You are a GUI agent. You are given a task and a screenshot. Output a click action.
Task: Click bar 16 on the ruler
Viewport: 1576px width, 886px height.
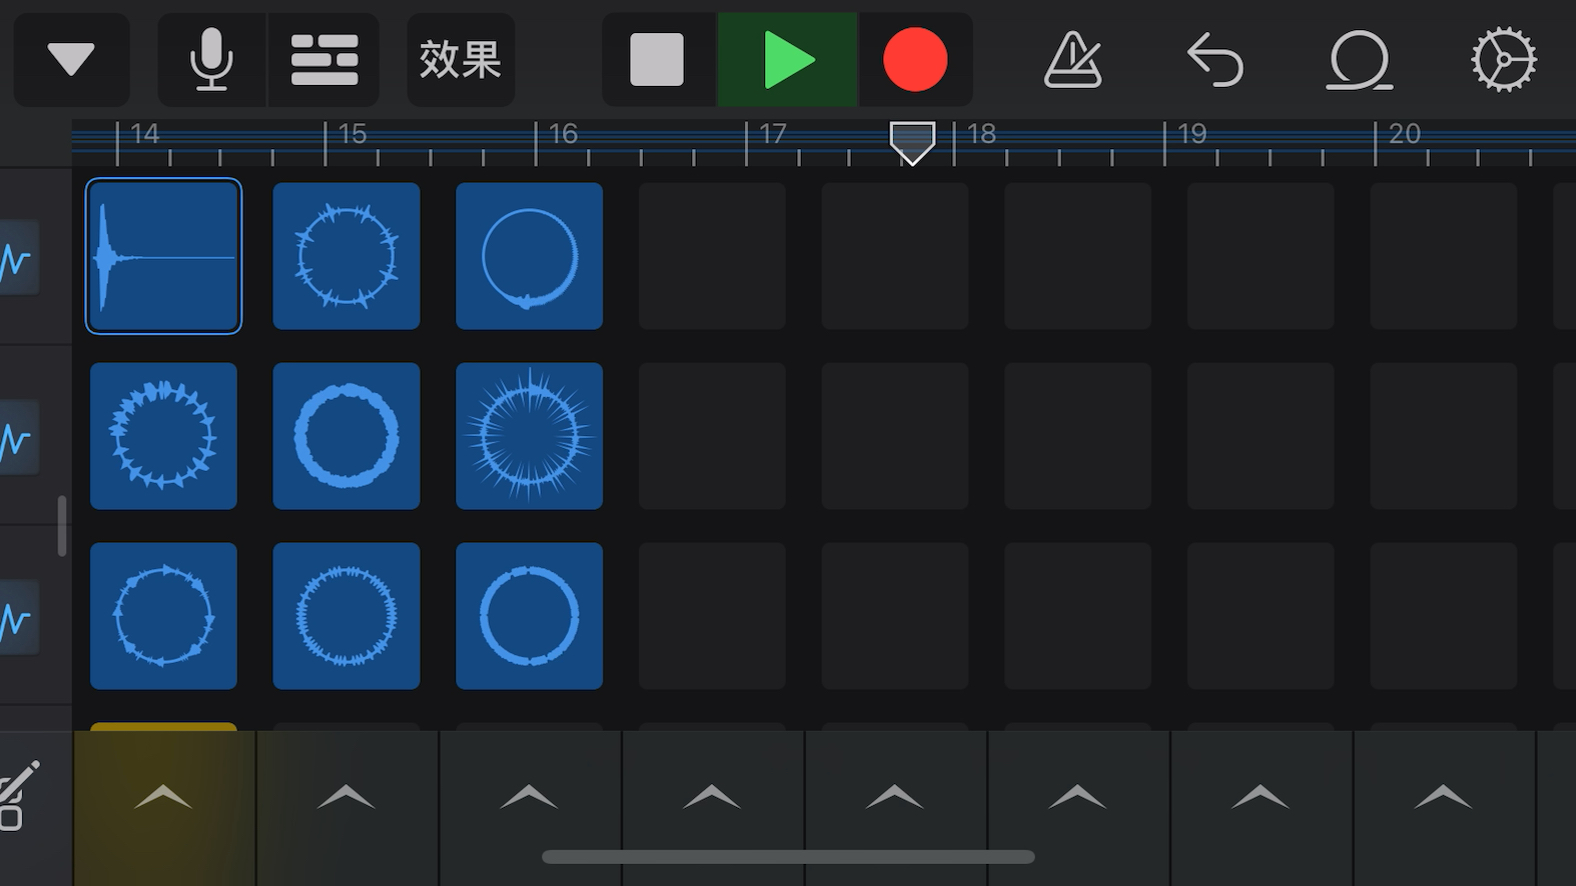tap(563, 134)
